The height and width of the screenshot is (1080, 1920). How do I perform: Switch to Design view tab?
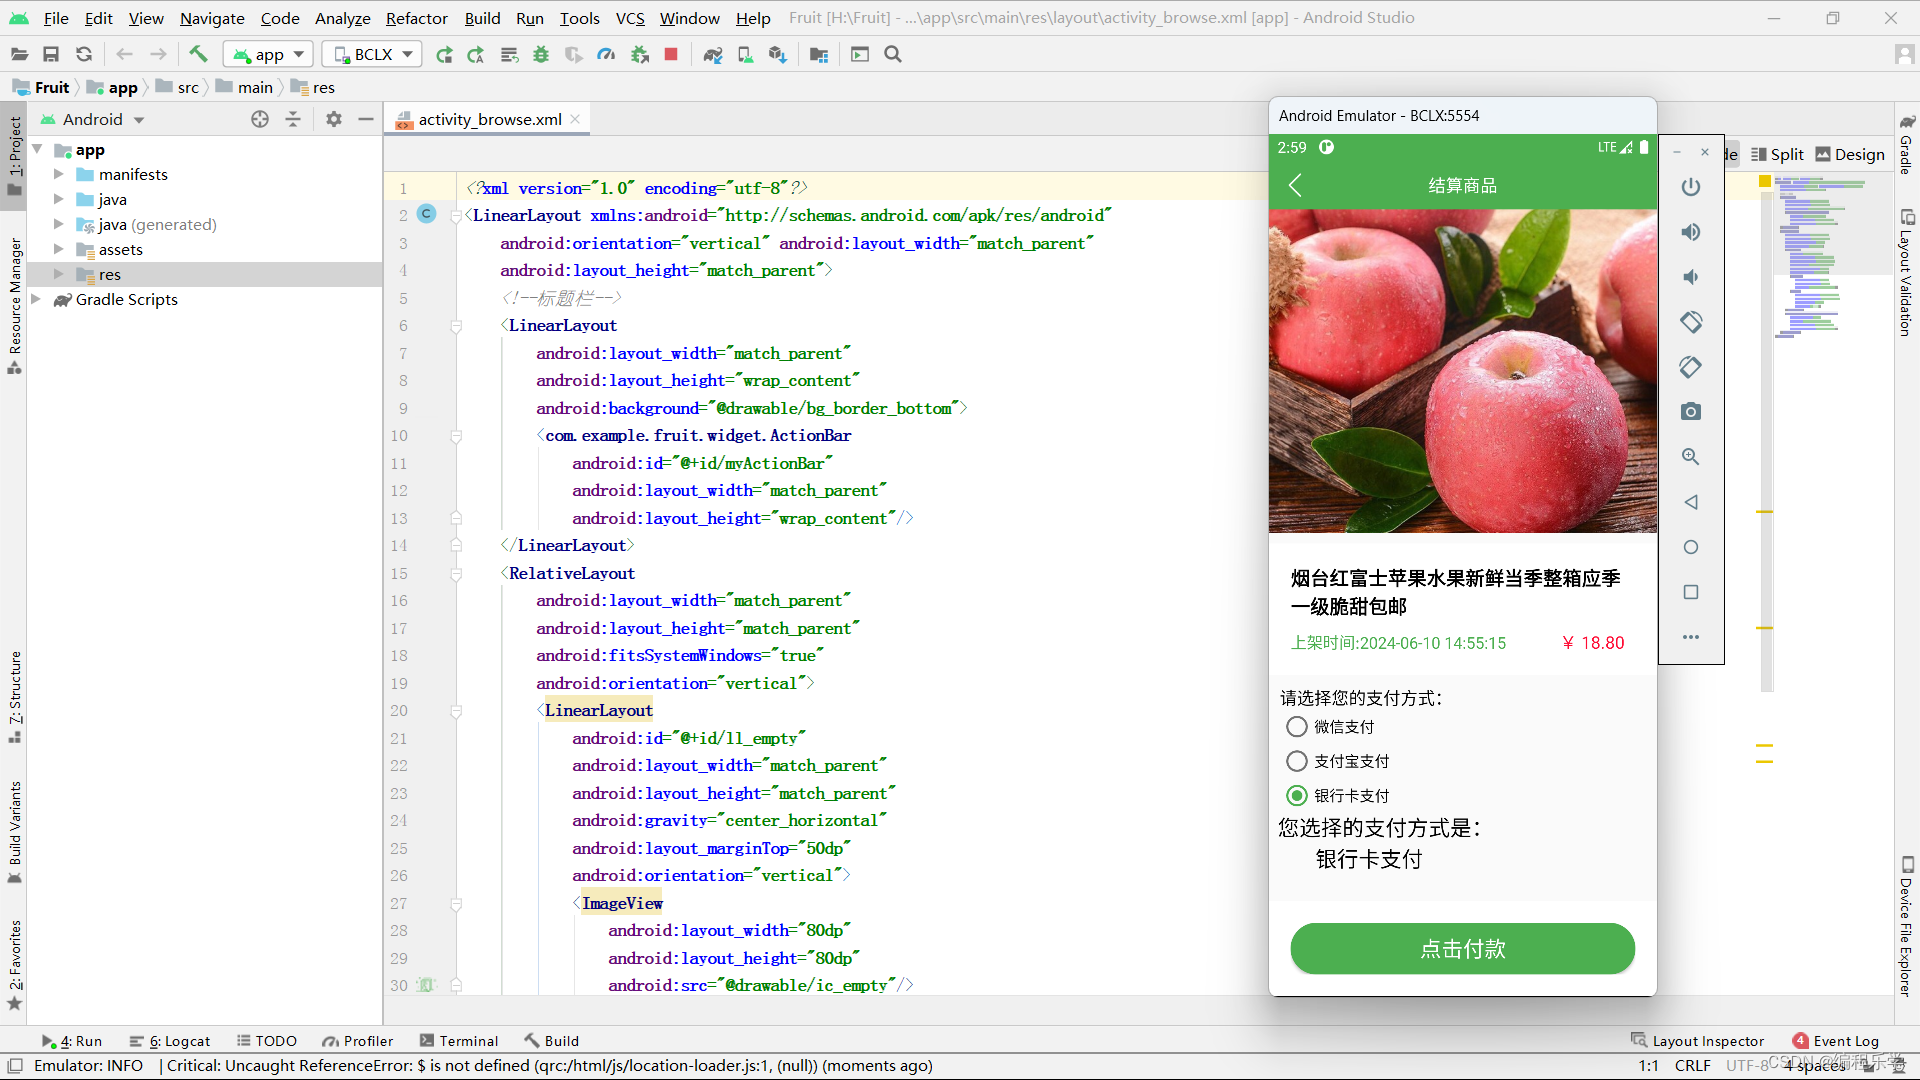[x=1850, y=154]
